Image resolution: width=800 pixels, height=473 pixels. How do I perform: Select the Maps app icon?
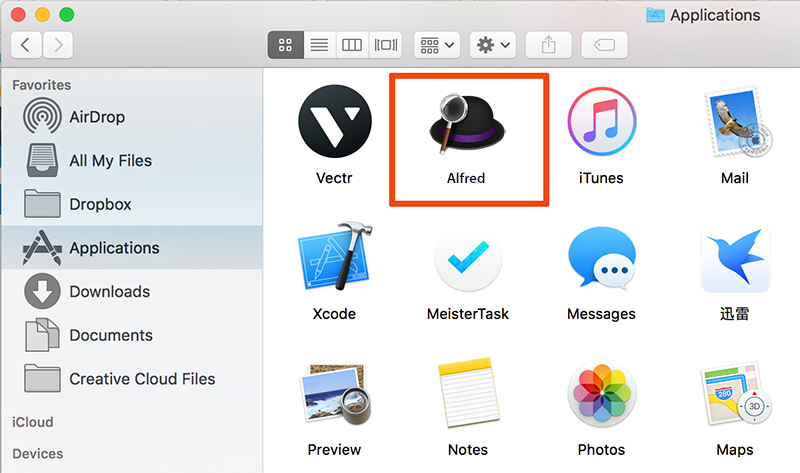pos(736,393)
